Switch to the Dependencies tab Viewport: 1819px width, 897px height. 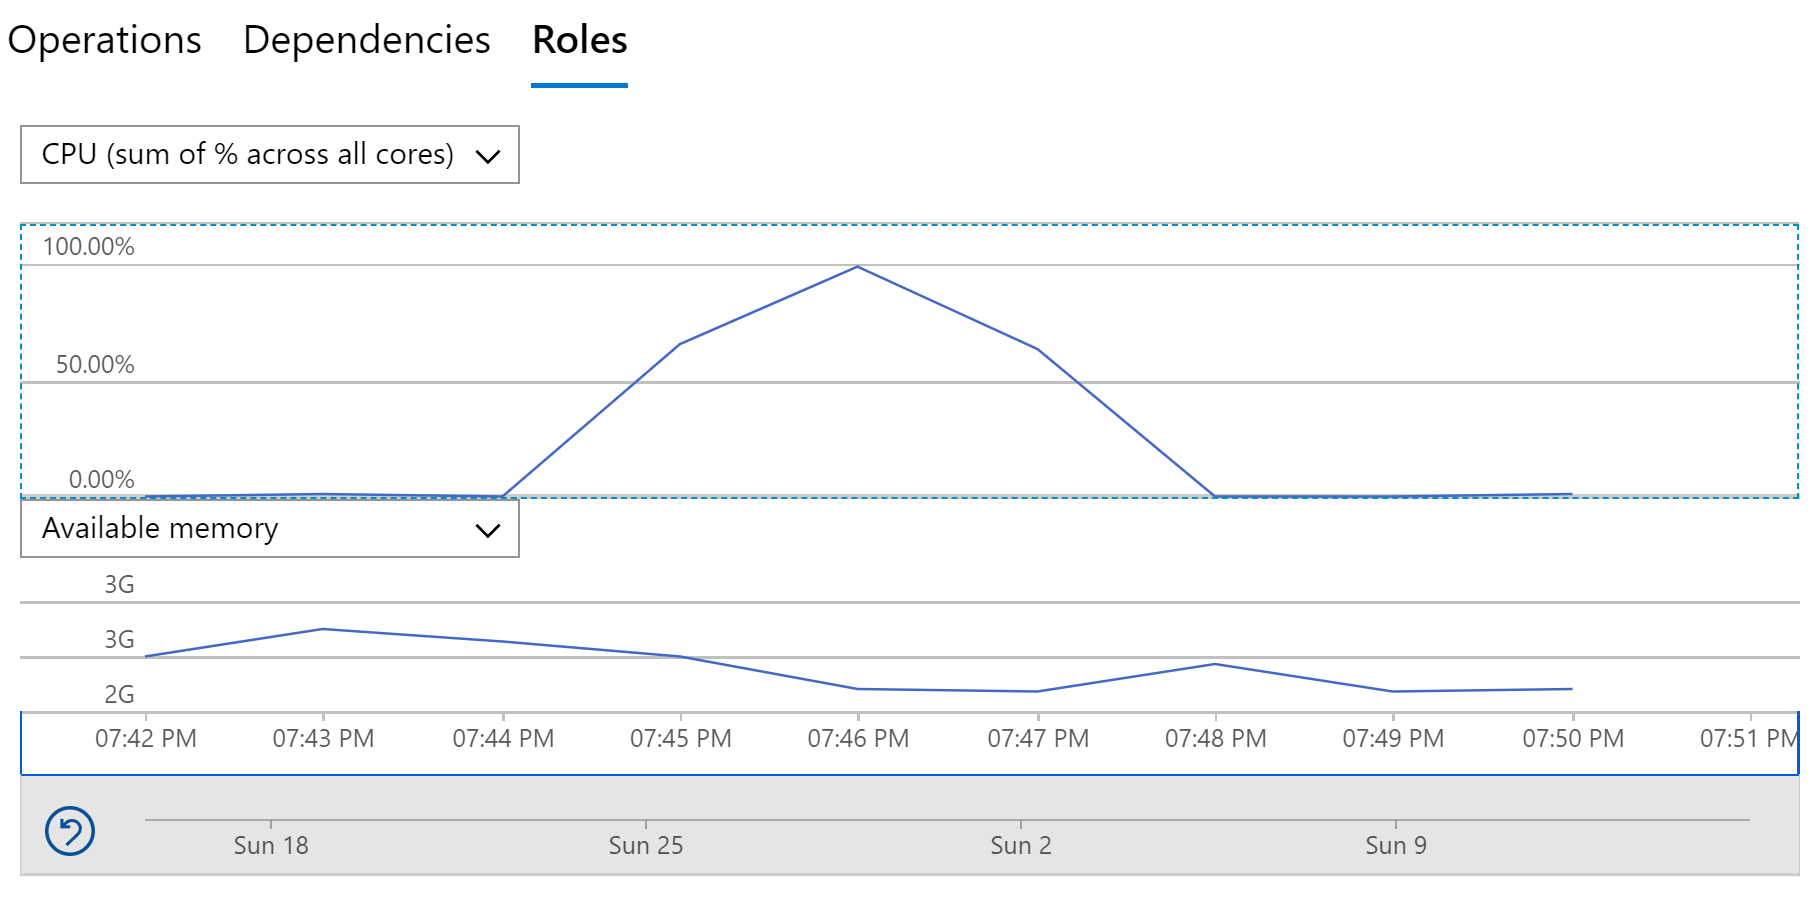[x=366, y=41]
